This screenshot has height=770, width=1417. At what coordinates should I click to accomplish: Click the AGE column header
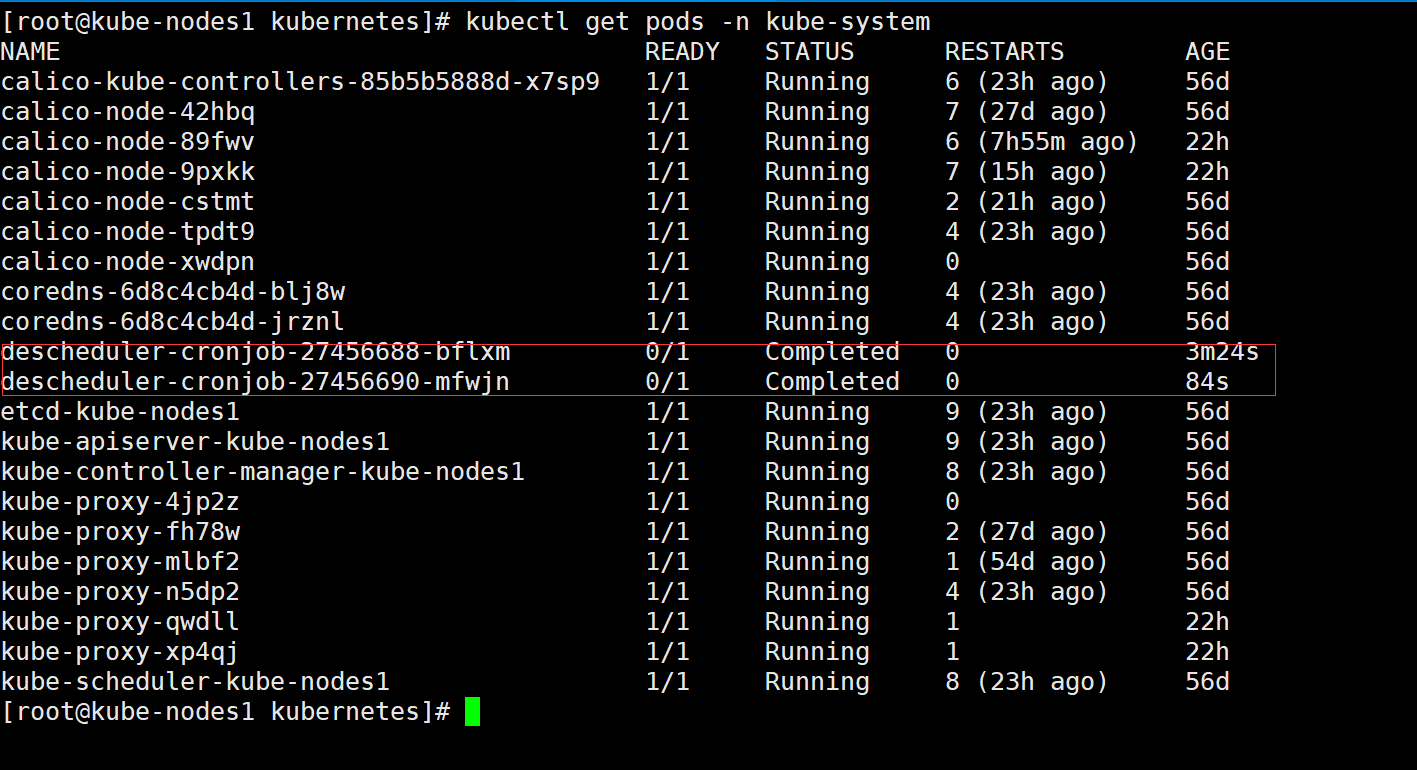(x=1208, y=52)
